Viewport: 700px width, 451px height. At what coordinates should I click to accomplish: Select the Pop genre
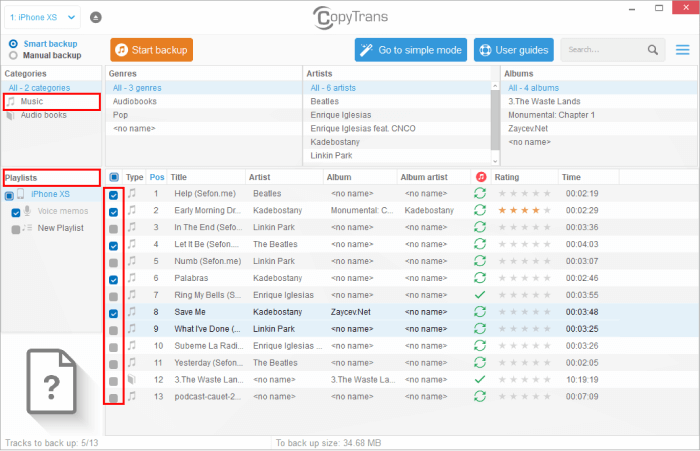point(204,115)
